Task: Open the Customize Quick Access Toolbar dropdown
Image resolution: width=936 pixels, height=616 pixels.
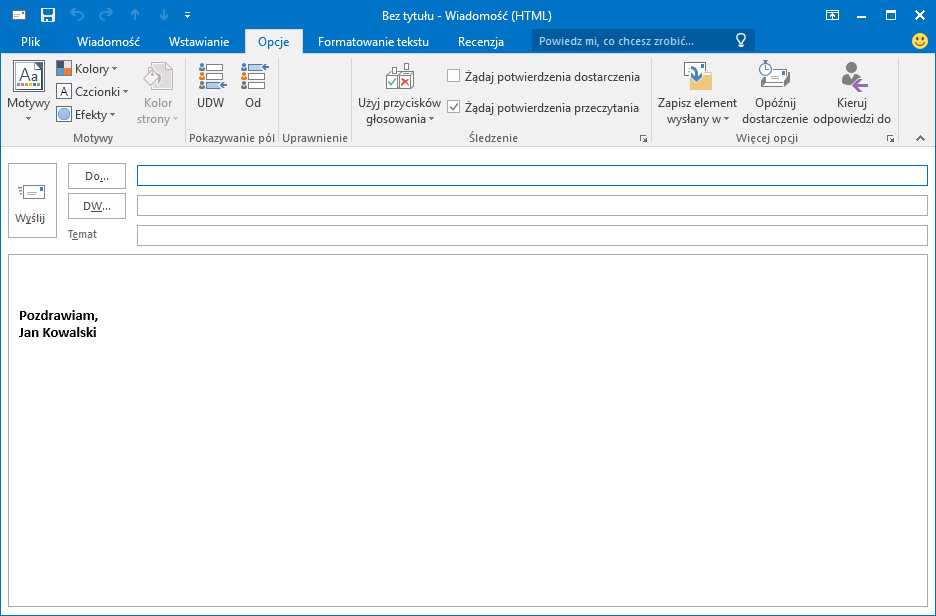Action: click(187, 15)
